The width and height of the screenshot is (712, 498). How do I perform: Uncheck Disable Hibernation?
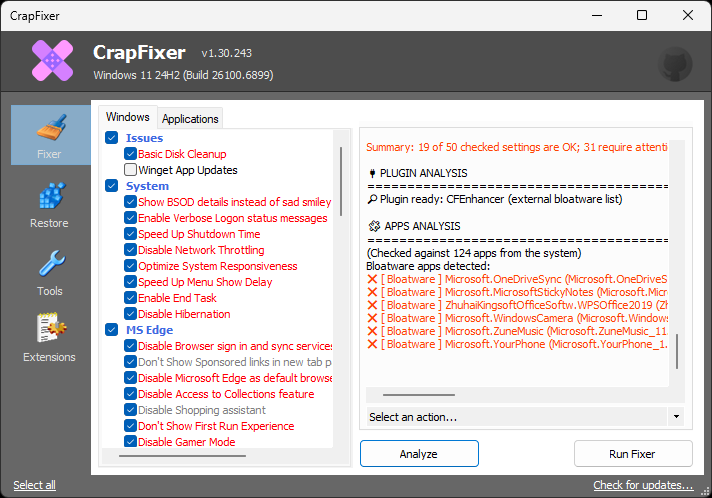pos(130,314)
